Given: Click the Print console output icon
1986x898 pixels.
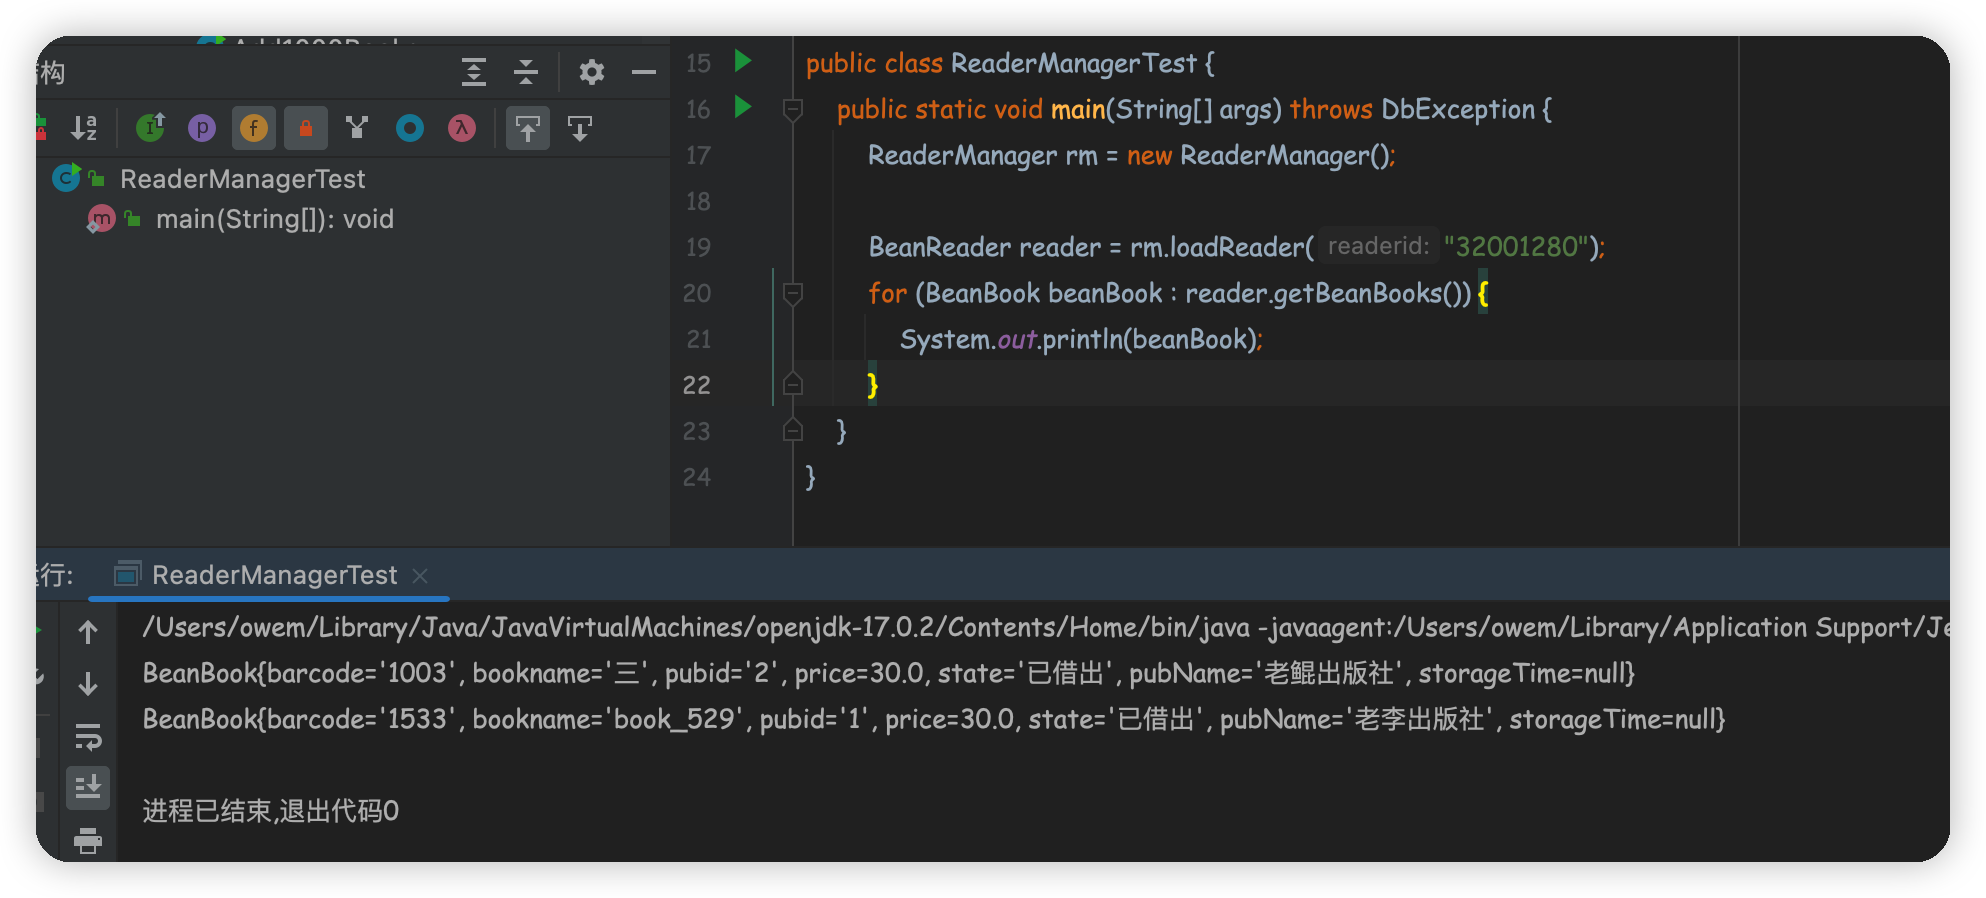Looking at the screenshot, I should 88,840.
